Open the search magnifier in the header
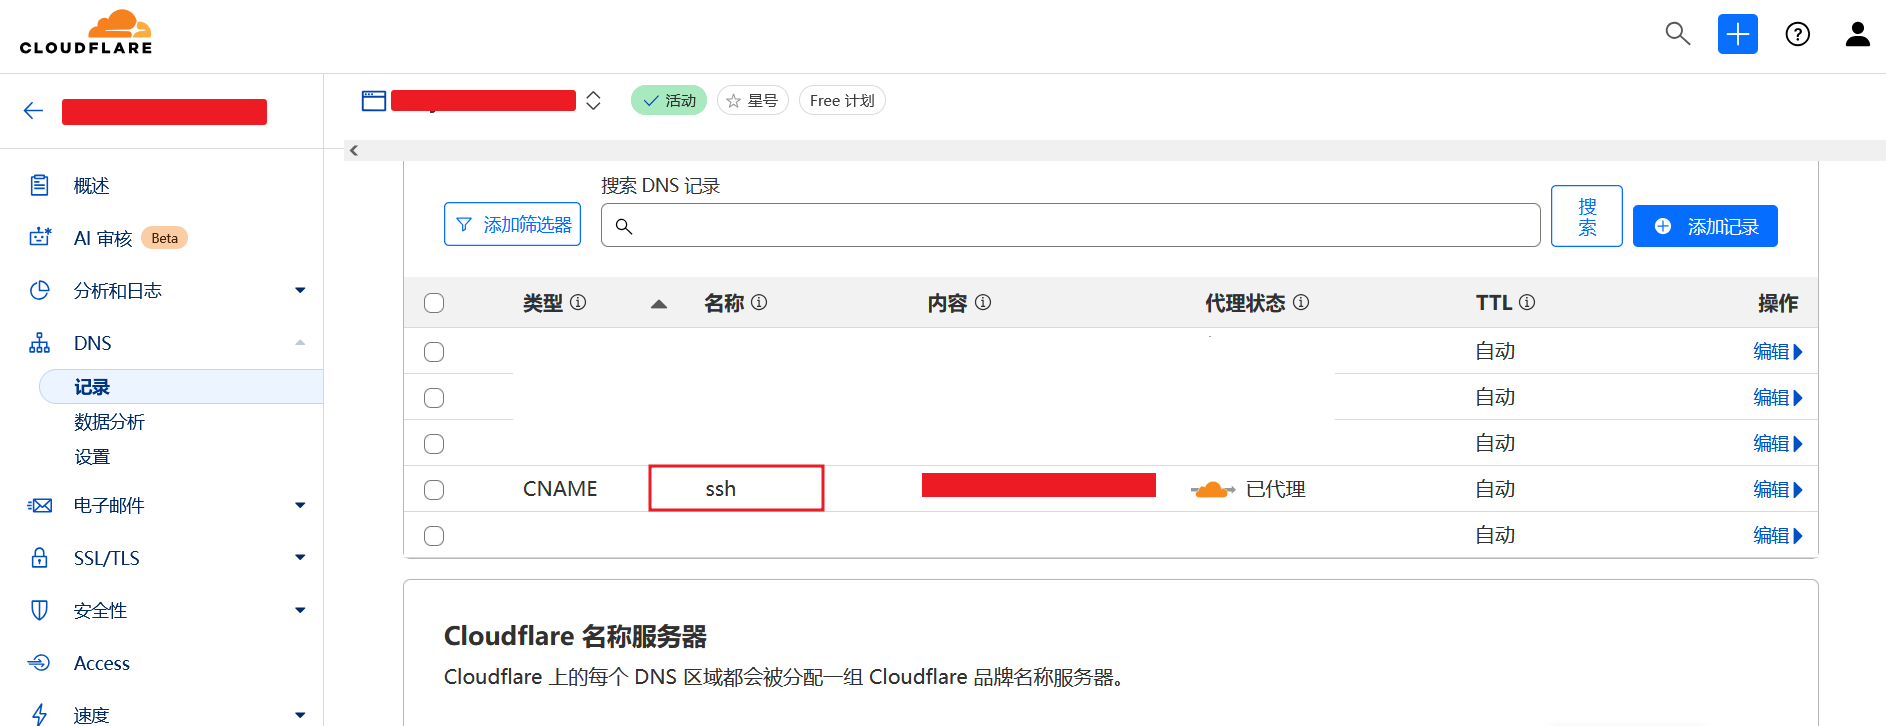The height and width of the screenshot is (726, 1886). 1678,34
